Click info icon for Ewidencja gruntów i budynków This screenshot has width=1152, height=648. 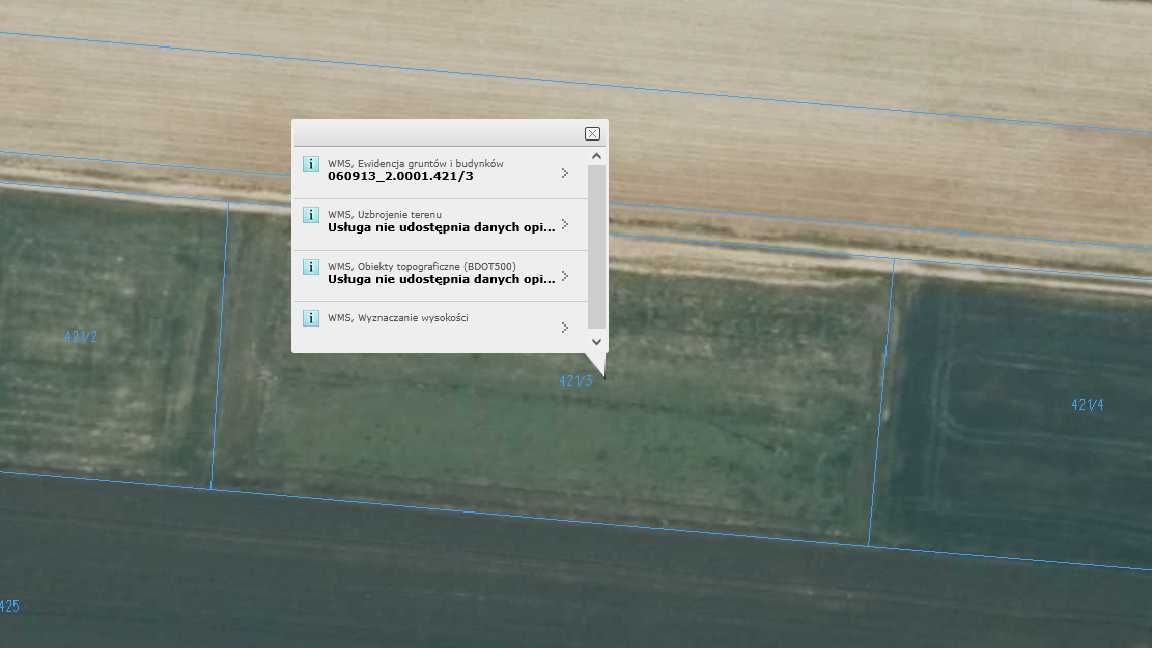pyautogui.click(x=311, y=164)
